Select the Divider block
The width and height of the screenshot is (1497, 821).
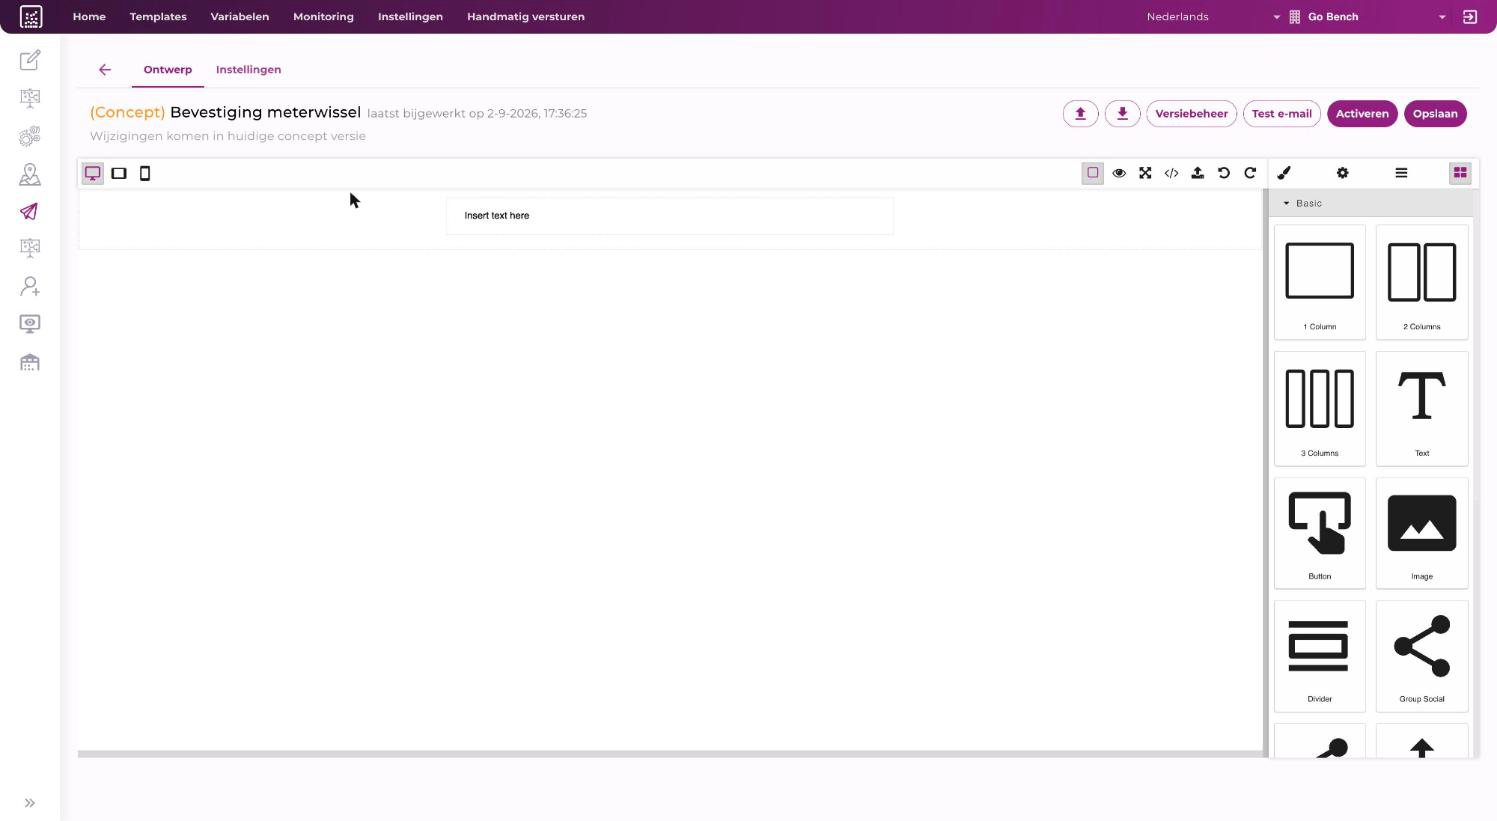(1320, 656)
